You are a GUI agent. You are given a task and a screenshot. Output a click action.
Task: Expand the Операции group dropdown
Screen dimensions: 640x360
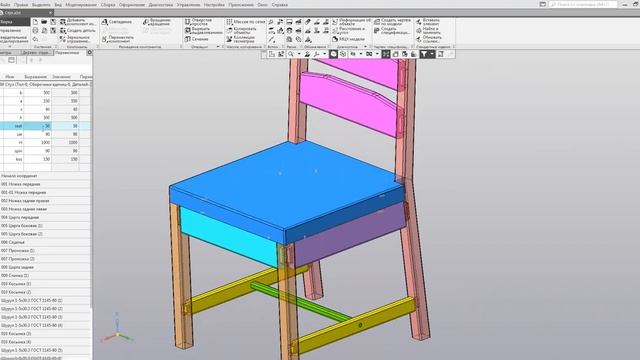coord(218,47)
